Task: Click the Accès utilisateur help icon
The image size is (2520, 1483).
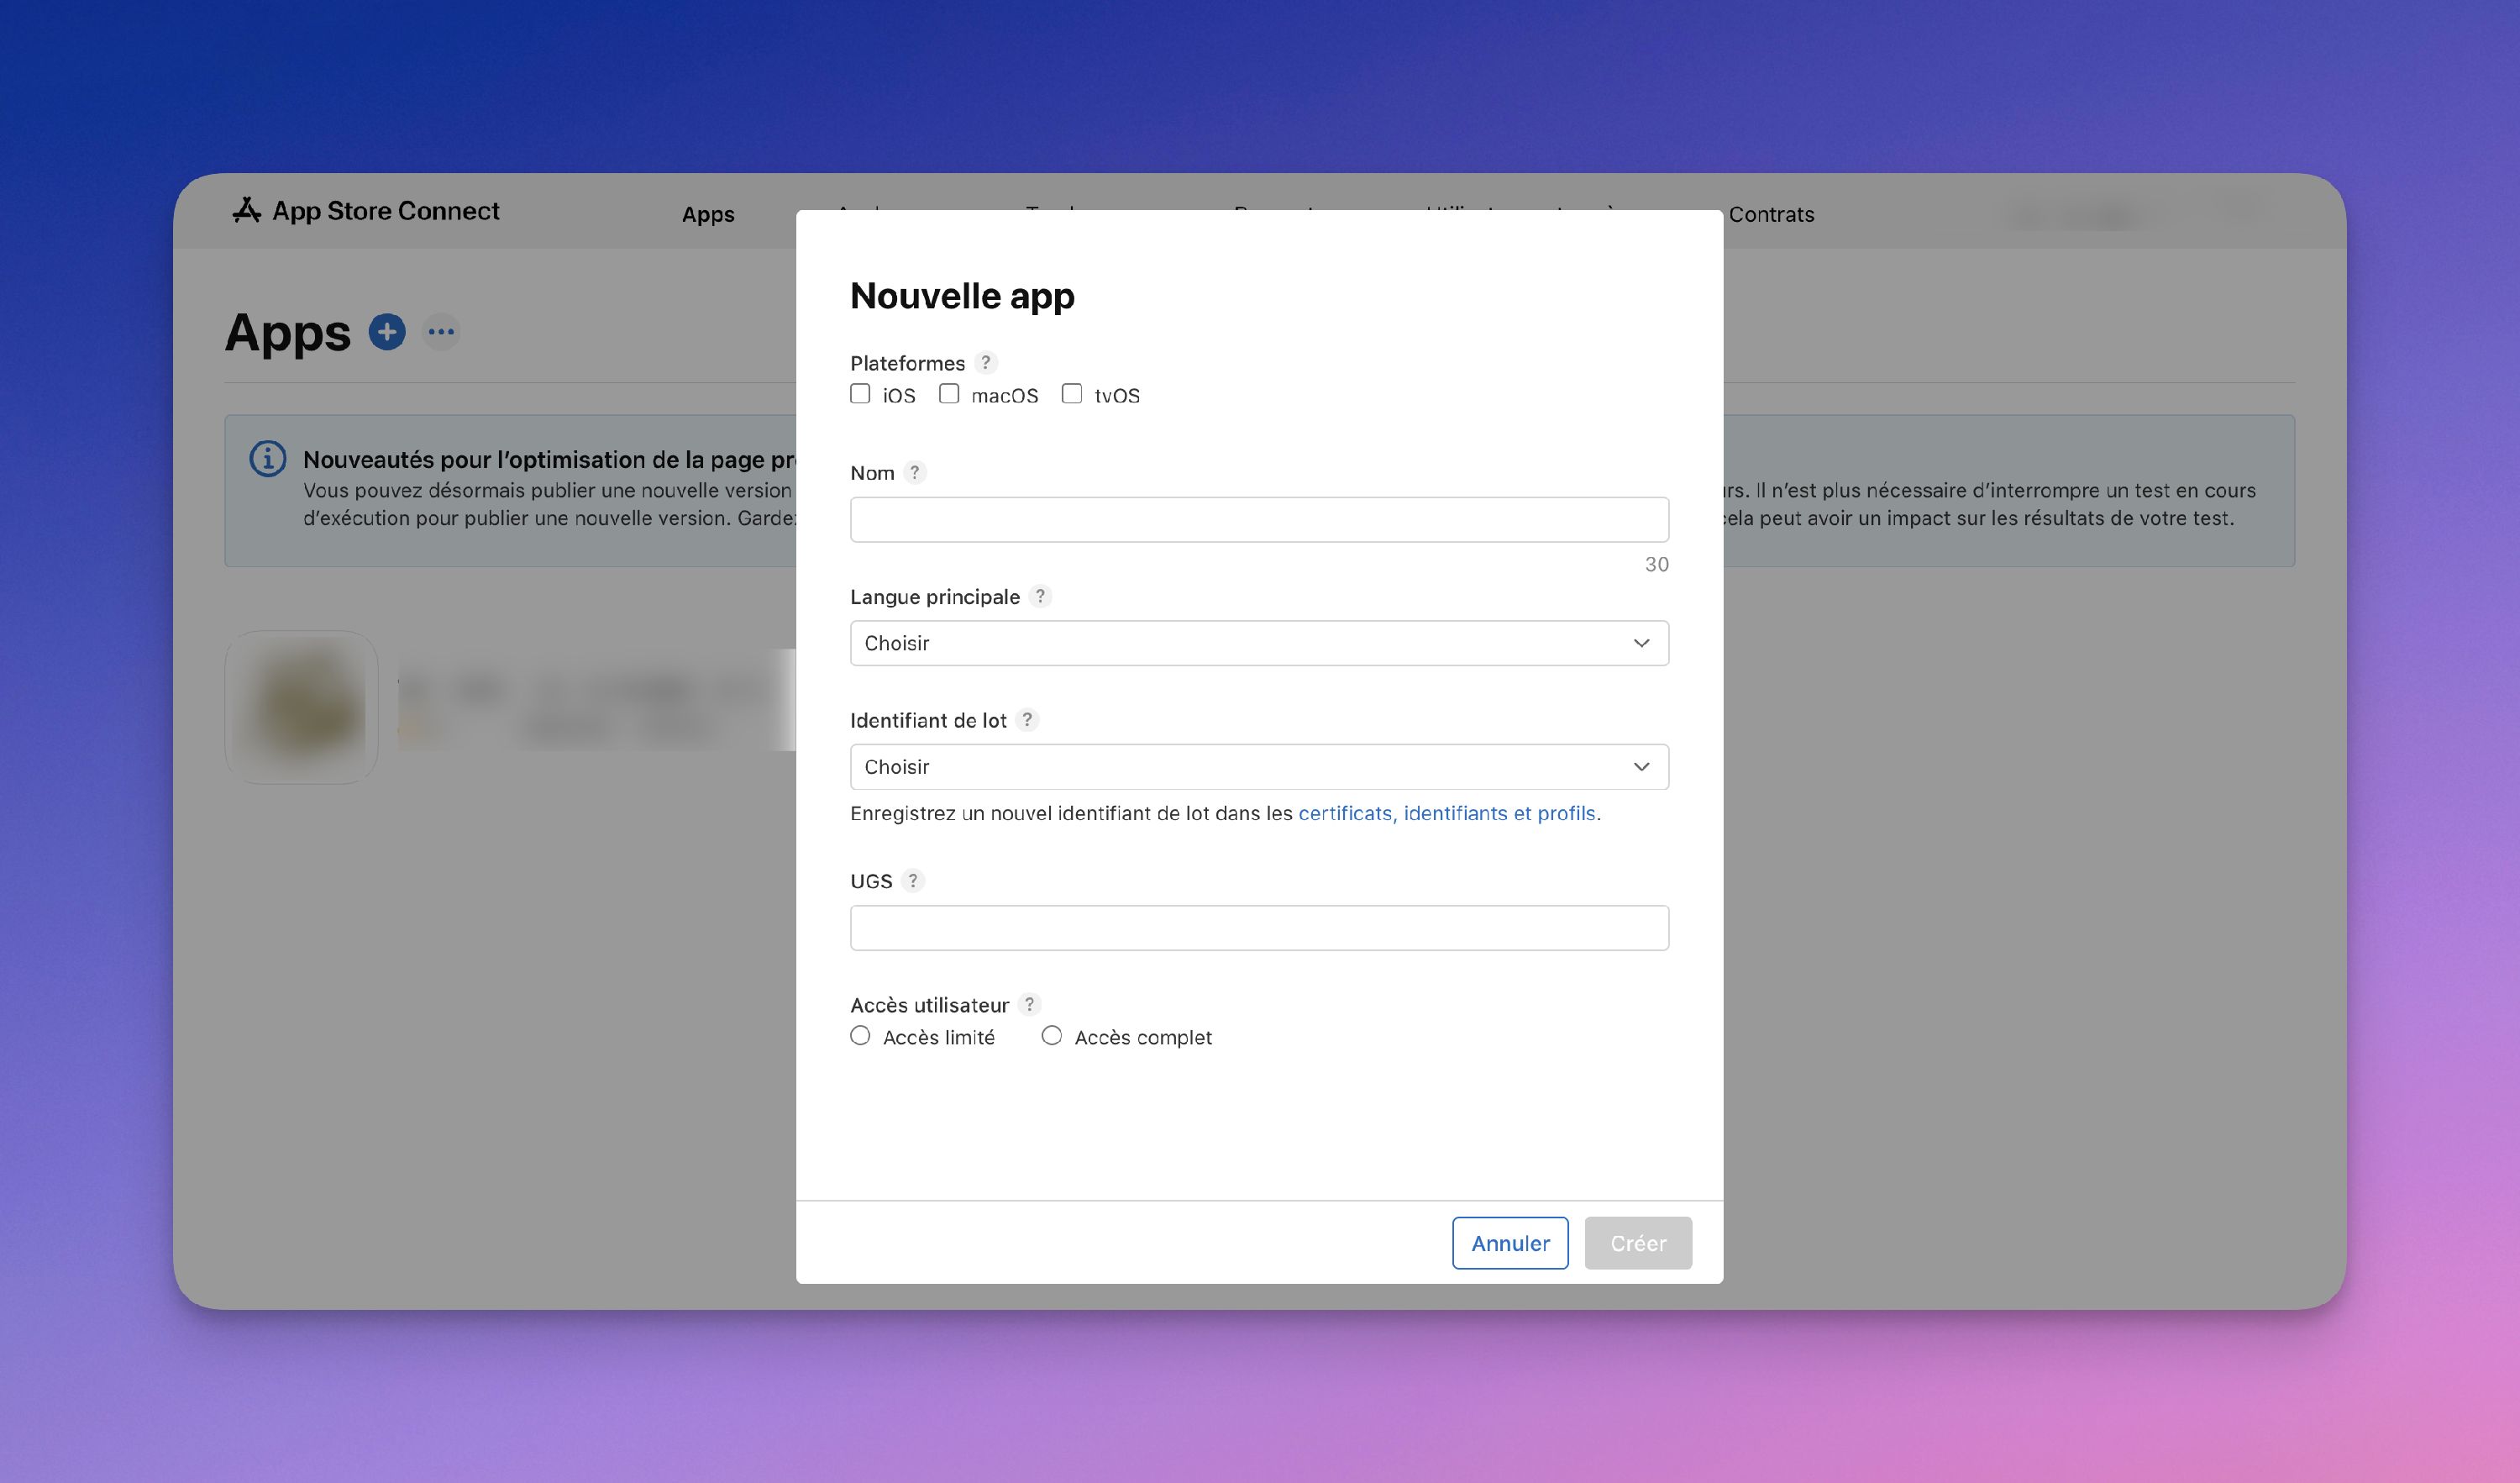Action: coord(1031,1004)
